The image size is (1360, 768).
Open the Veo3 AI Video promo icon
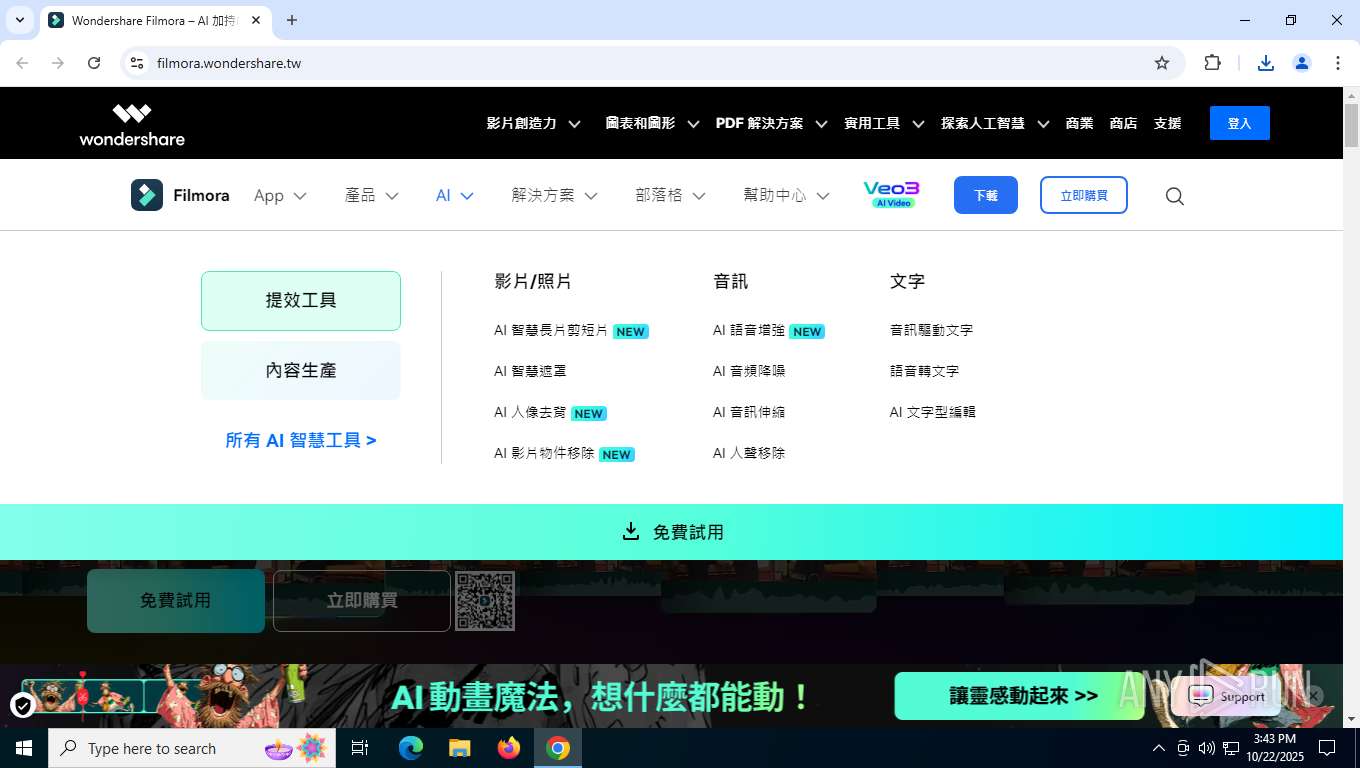pos(891,194)
